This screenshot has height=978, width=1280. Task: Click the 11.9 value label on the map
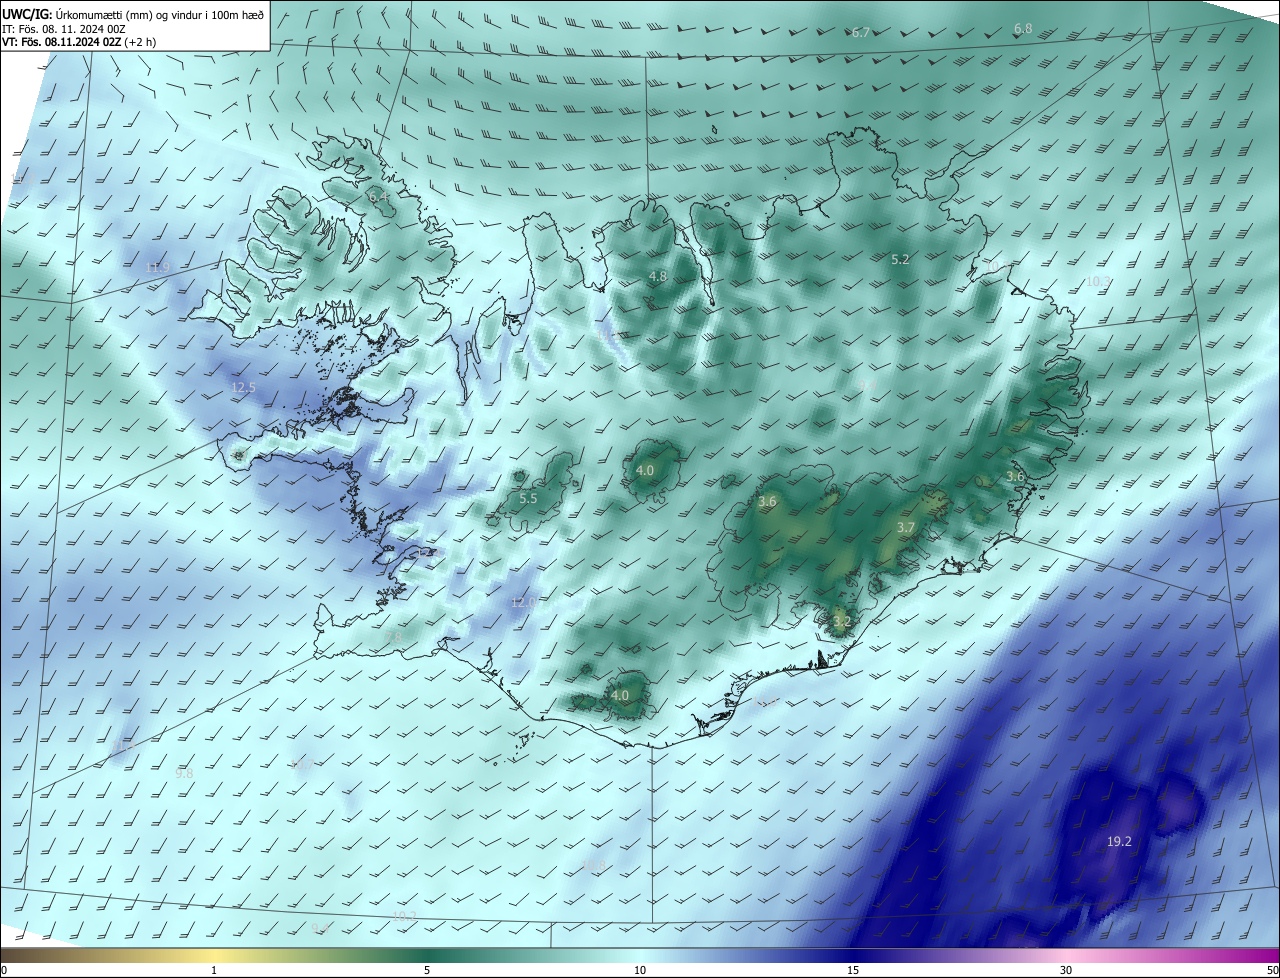click(158, 268)
